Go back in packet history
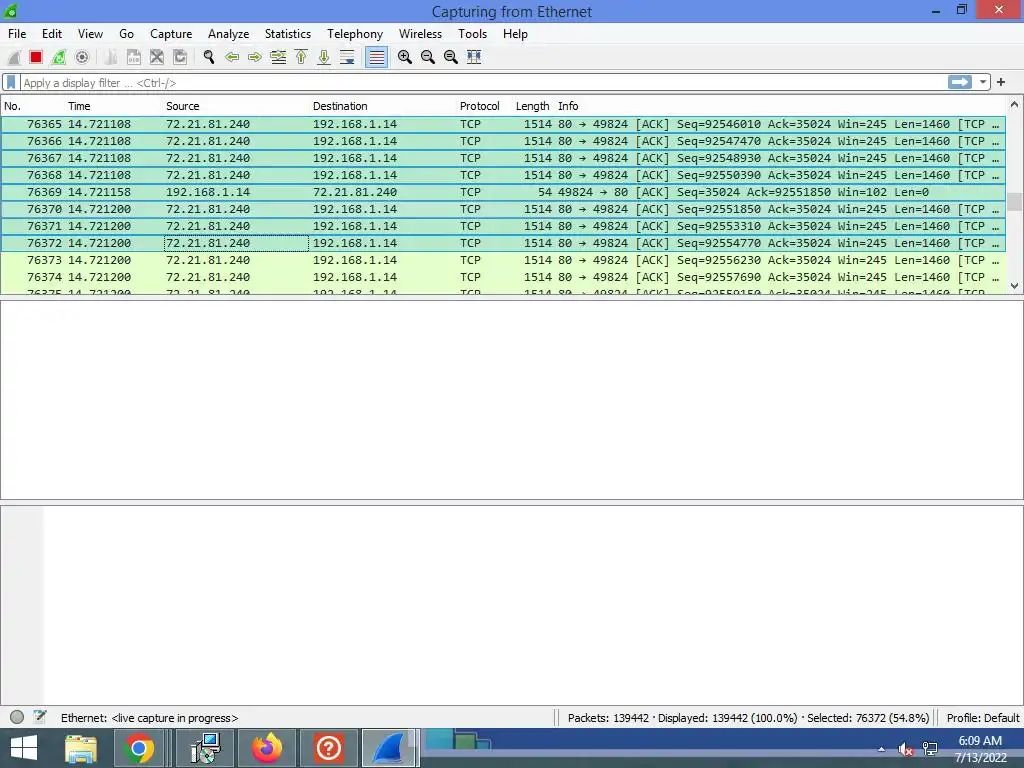 [232, 57]
